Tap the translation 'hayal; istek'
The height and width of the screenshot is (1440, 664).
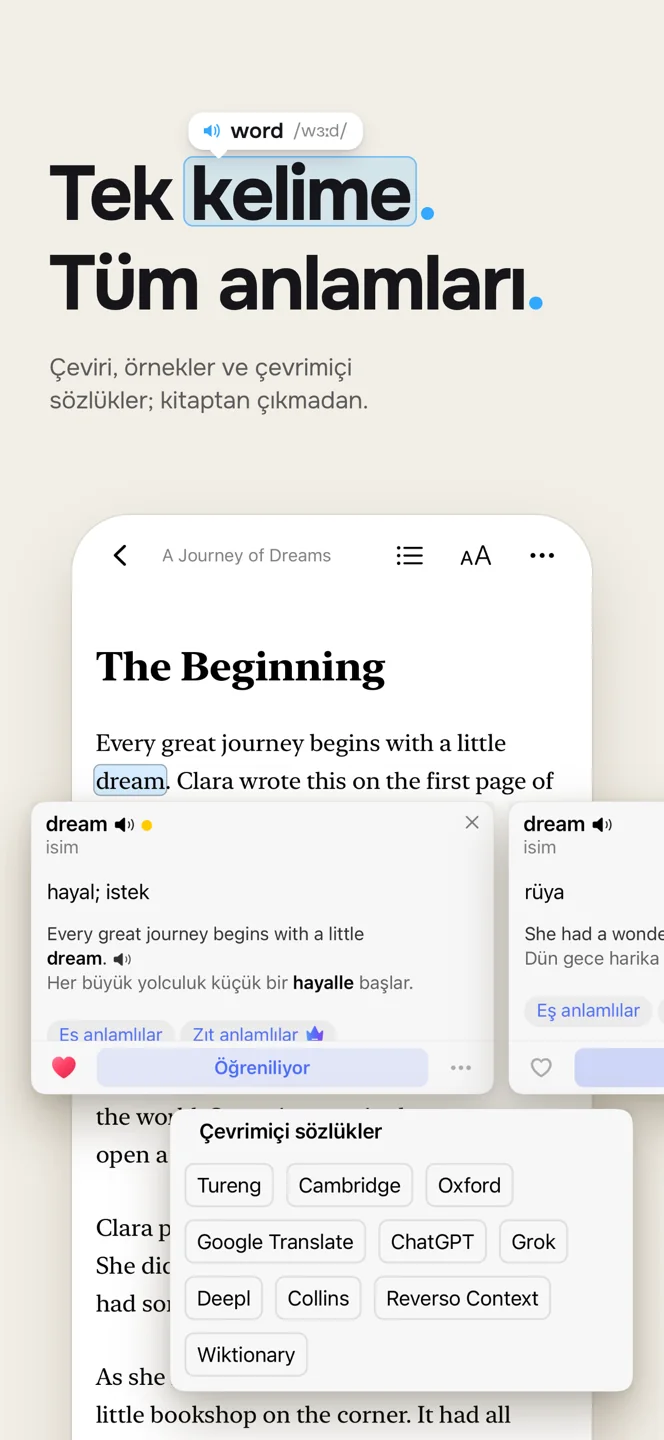point(98,892)
